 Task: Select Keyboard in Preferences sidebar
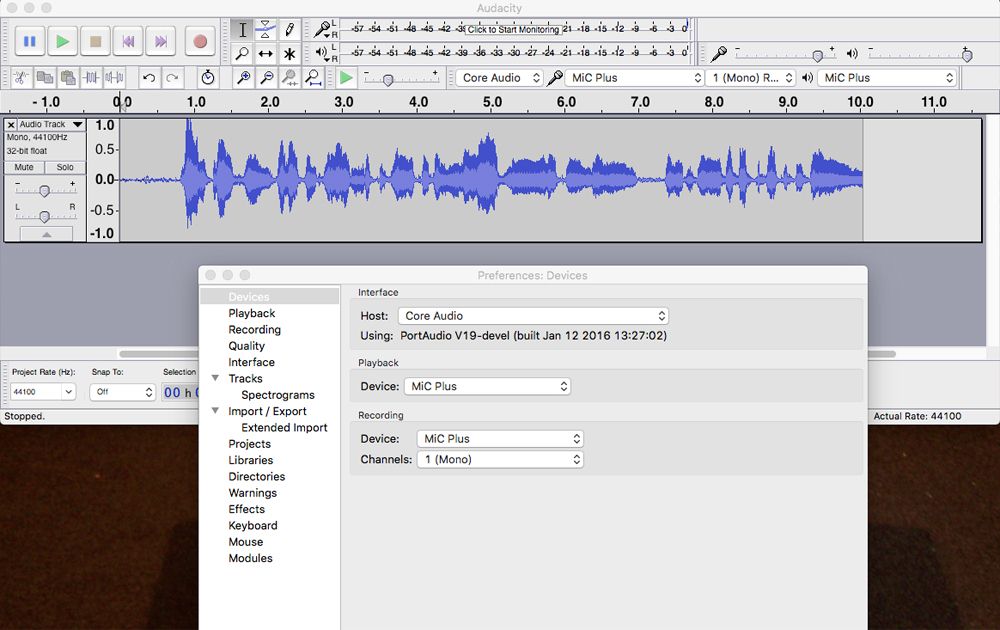(x=253, y=525)
